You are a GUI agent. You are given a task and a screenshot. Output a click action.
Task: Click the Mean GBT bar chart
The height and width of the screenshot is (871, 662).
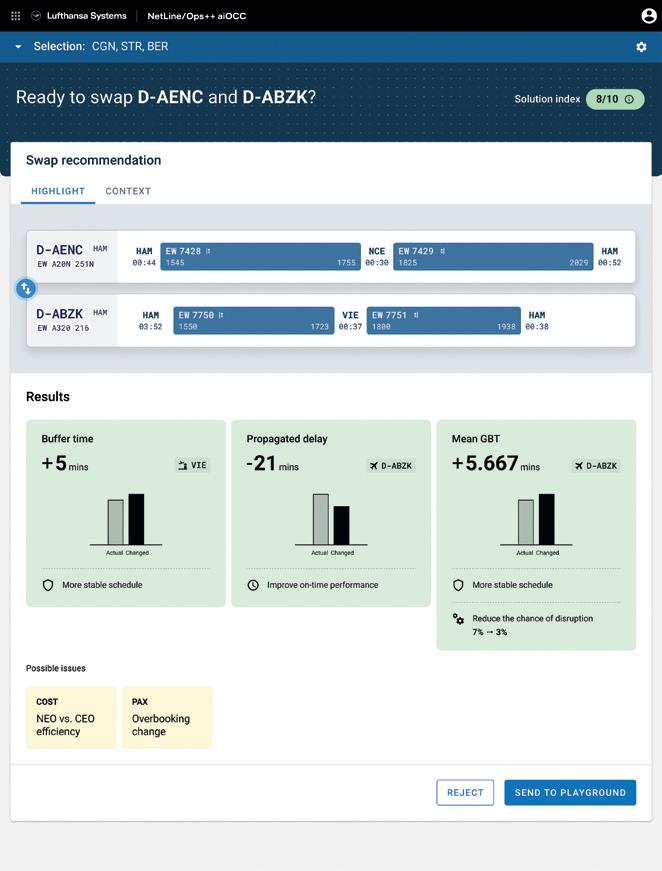click(536, 524)
